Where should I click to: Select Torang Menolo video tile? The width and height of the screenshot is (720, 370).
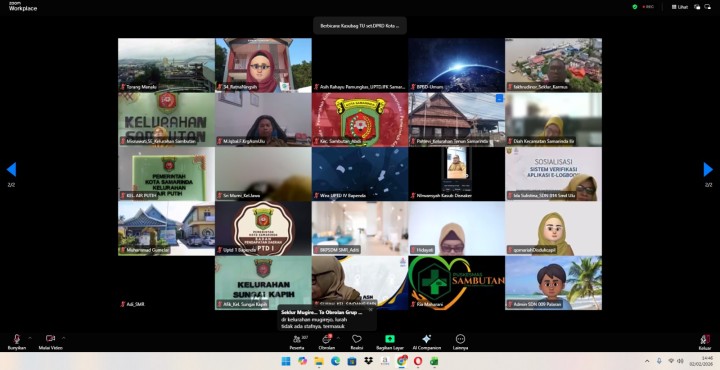click(x=166, y=65)
